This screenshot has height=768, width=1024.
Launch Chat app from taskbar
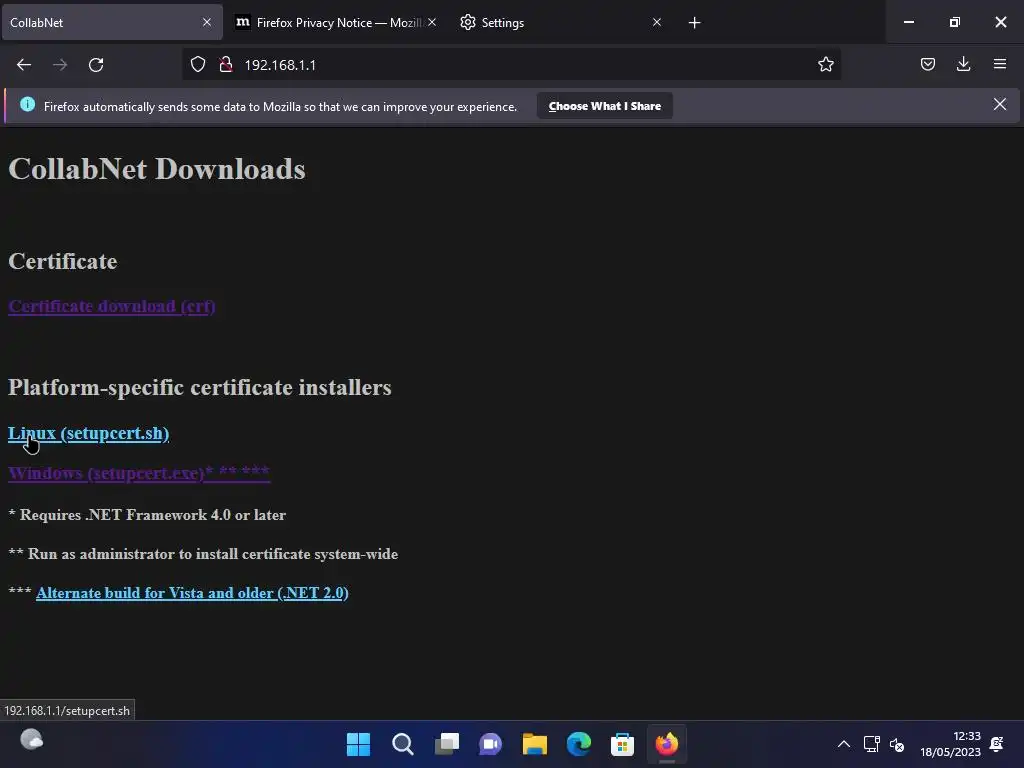coord(490,744)
